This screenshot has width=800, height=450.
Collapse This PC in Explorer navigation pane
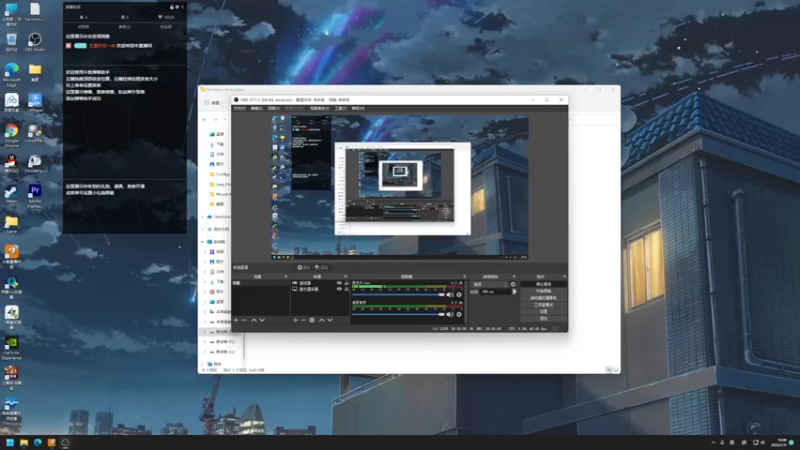coord(203,241)
